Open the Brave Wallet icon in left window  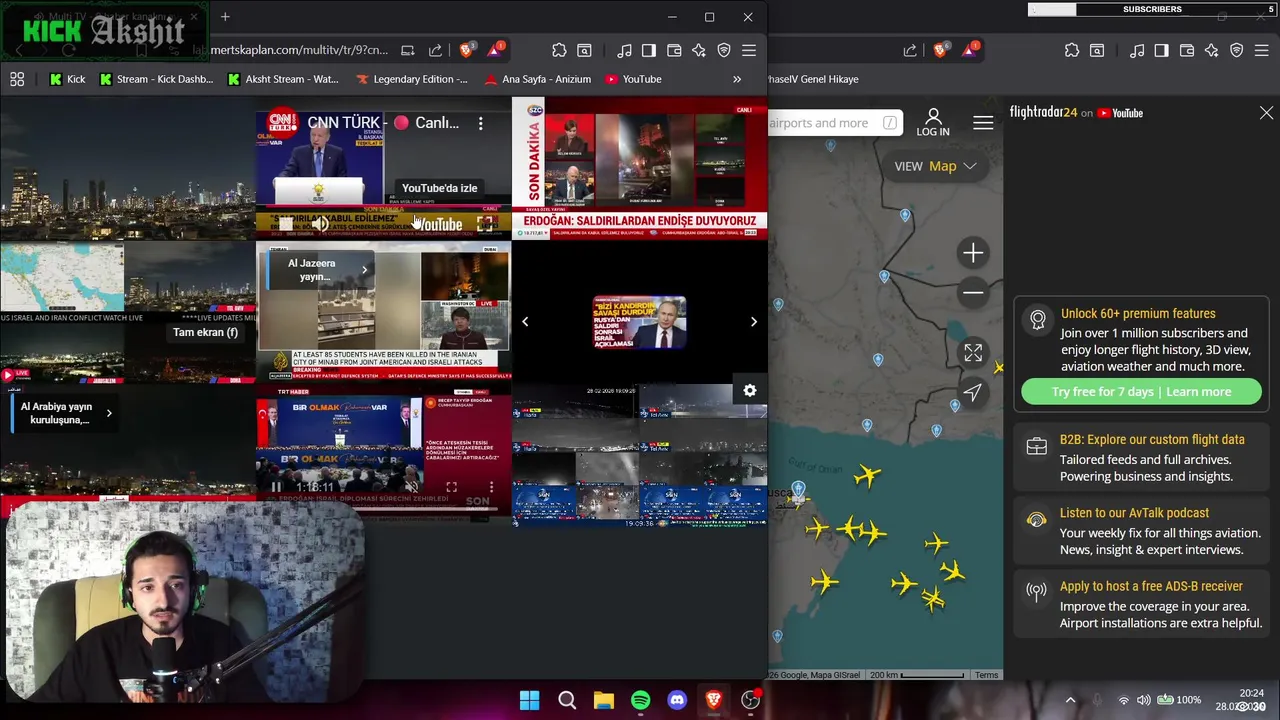(x=674, y=50)
